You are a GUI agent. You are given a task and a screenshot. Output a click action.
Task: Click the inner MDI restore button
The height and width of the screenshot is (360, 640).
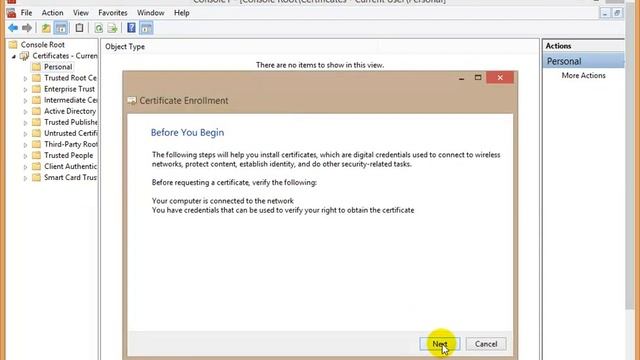617,13
